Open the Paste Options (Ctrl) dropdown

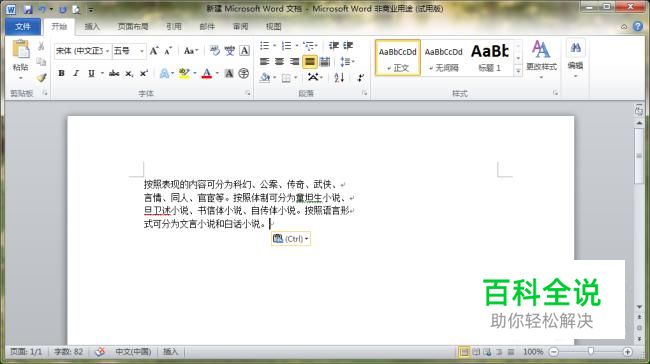click(x=291, y=239)
